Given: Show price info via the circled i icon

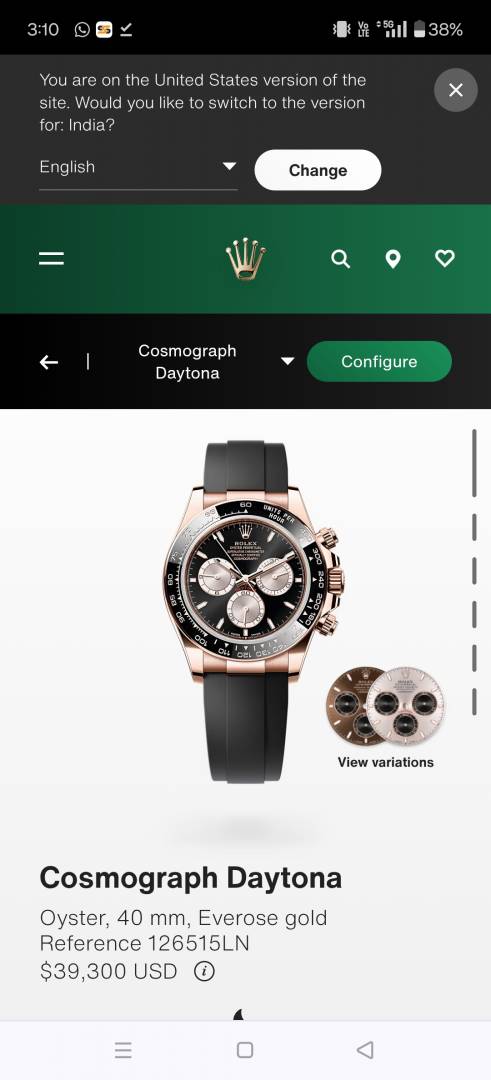Looking at the screenshot, I should 204,971.
